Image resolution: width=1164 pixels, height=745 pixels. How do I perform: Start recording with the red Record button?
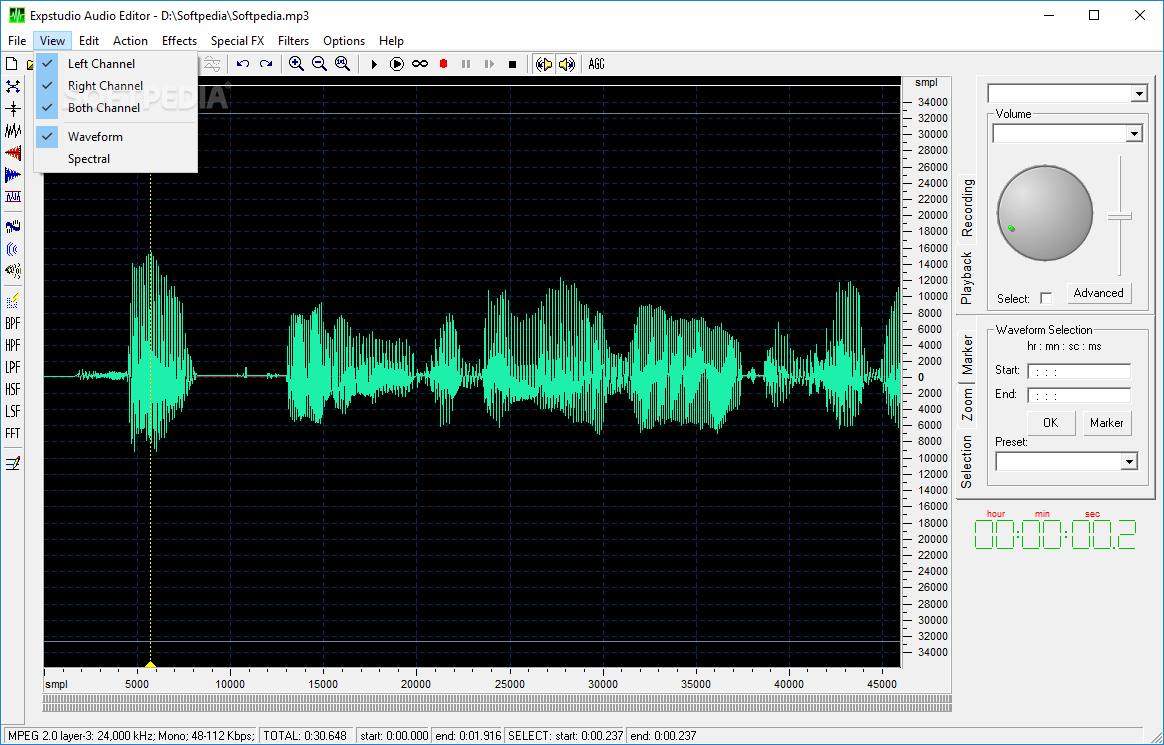tap(443, 65)
